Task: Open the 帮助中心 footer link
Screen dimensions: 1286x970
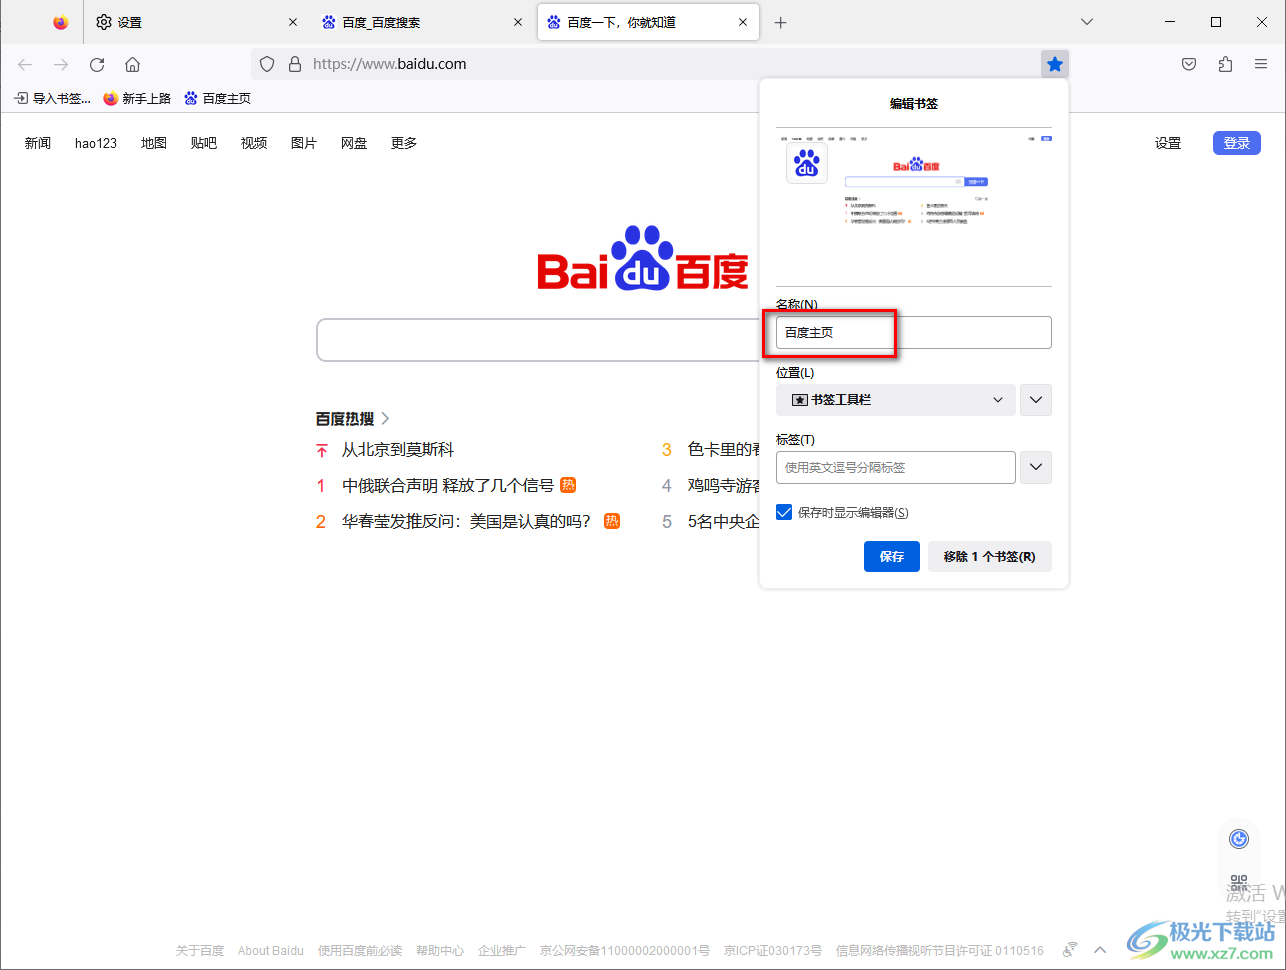Action: tap(440, 951)
